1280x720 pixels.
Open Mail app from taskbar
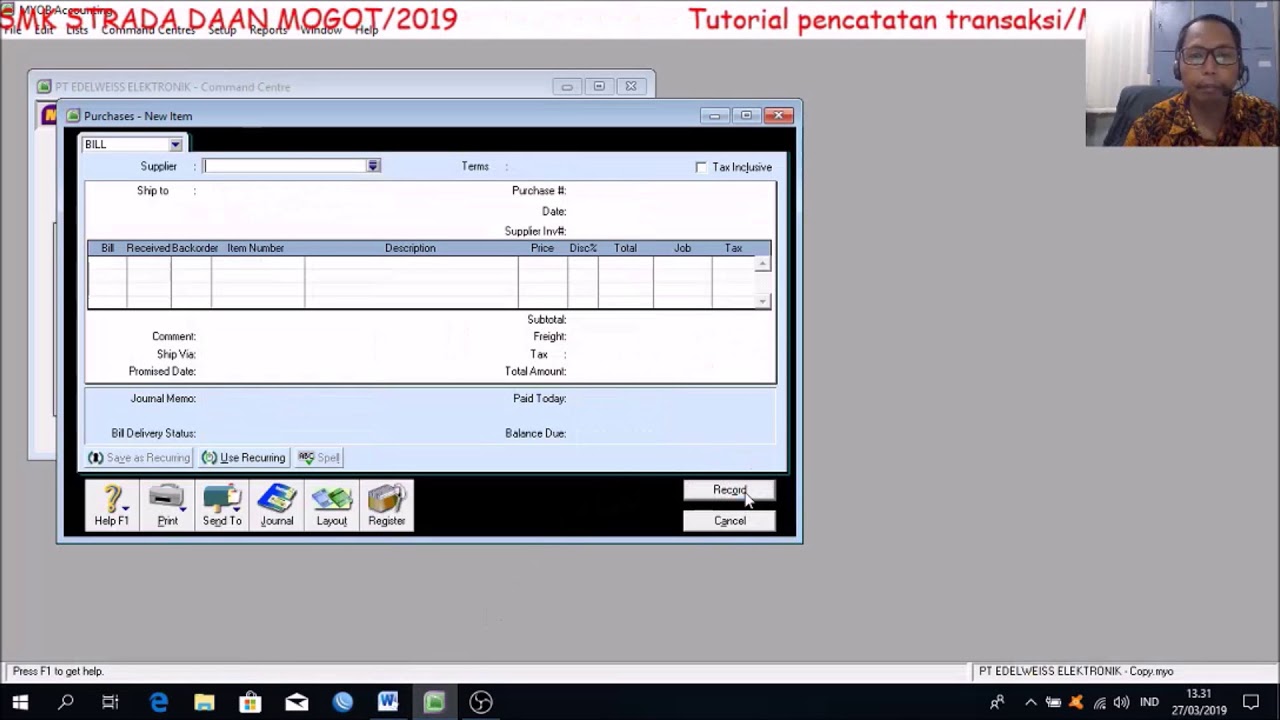(296, 702)
